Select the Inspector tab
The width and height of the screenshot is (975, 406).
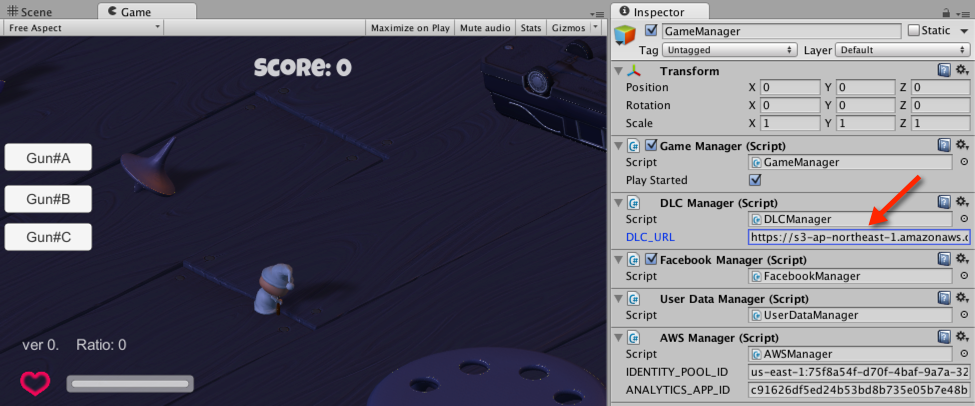659,12
